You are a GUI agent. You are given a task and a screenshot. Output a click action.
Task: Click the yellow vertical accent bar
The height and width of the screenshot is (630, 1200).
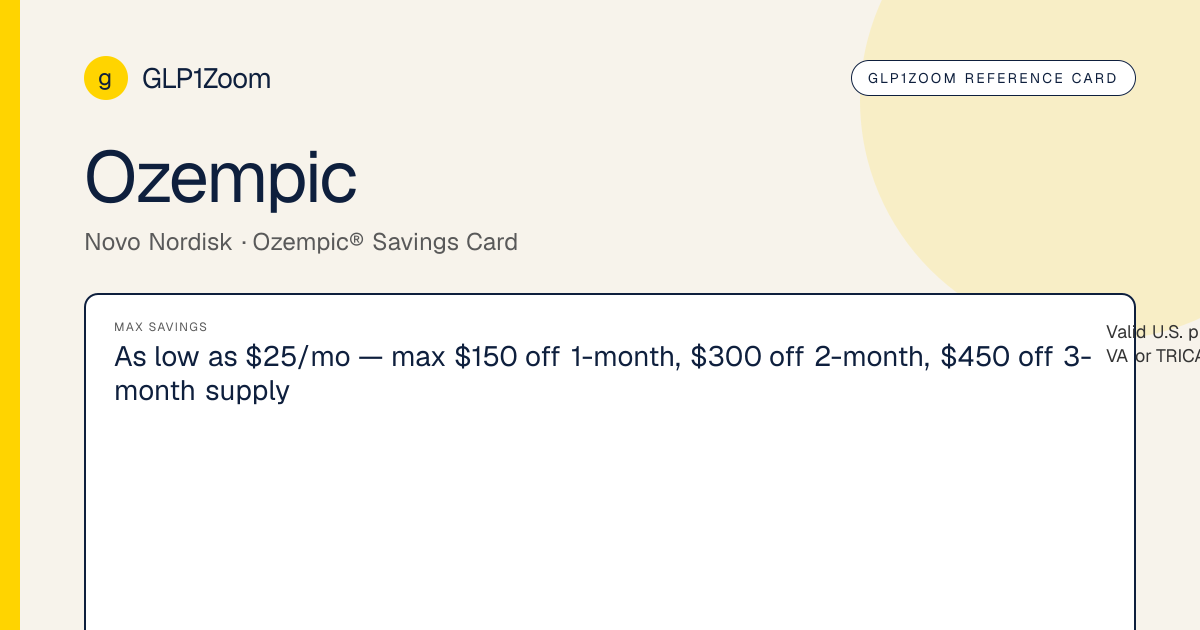10,315
